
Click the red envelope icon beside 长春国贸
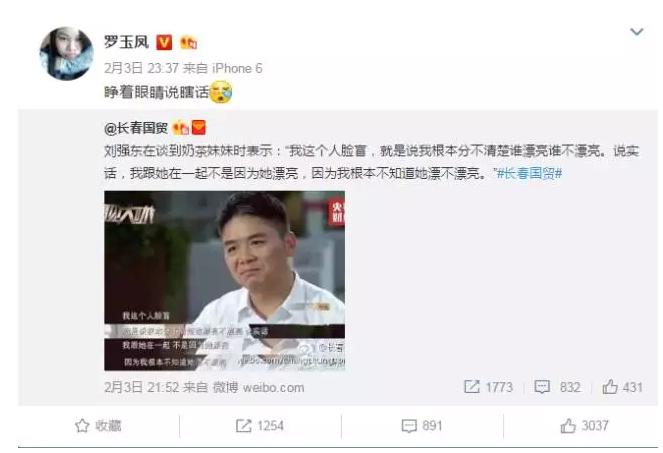pyautogui.click(x=199, y=127)
